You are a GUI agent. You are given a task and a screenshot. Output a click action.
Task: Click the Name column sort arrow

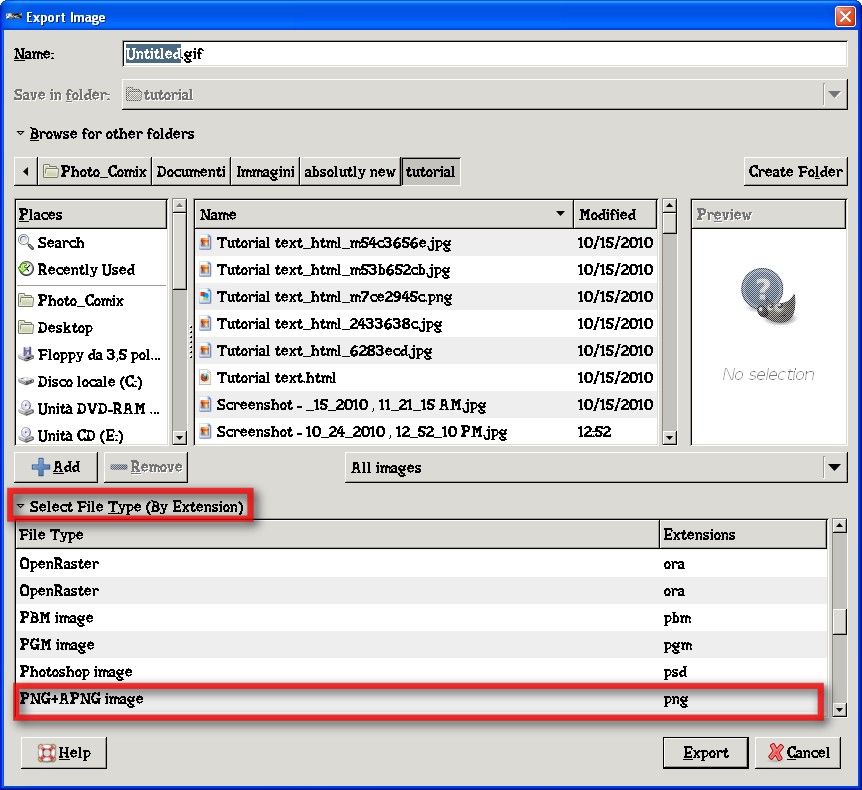(x=560, y=213)
